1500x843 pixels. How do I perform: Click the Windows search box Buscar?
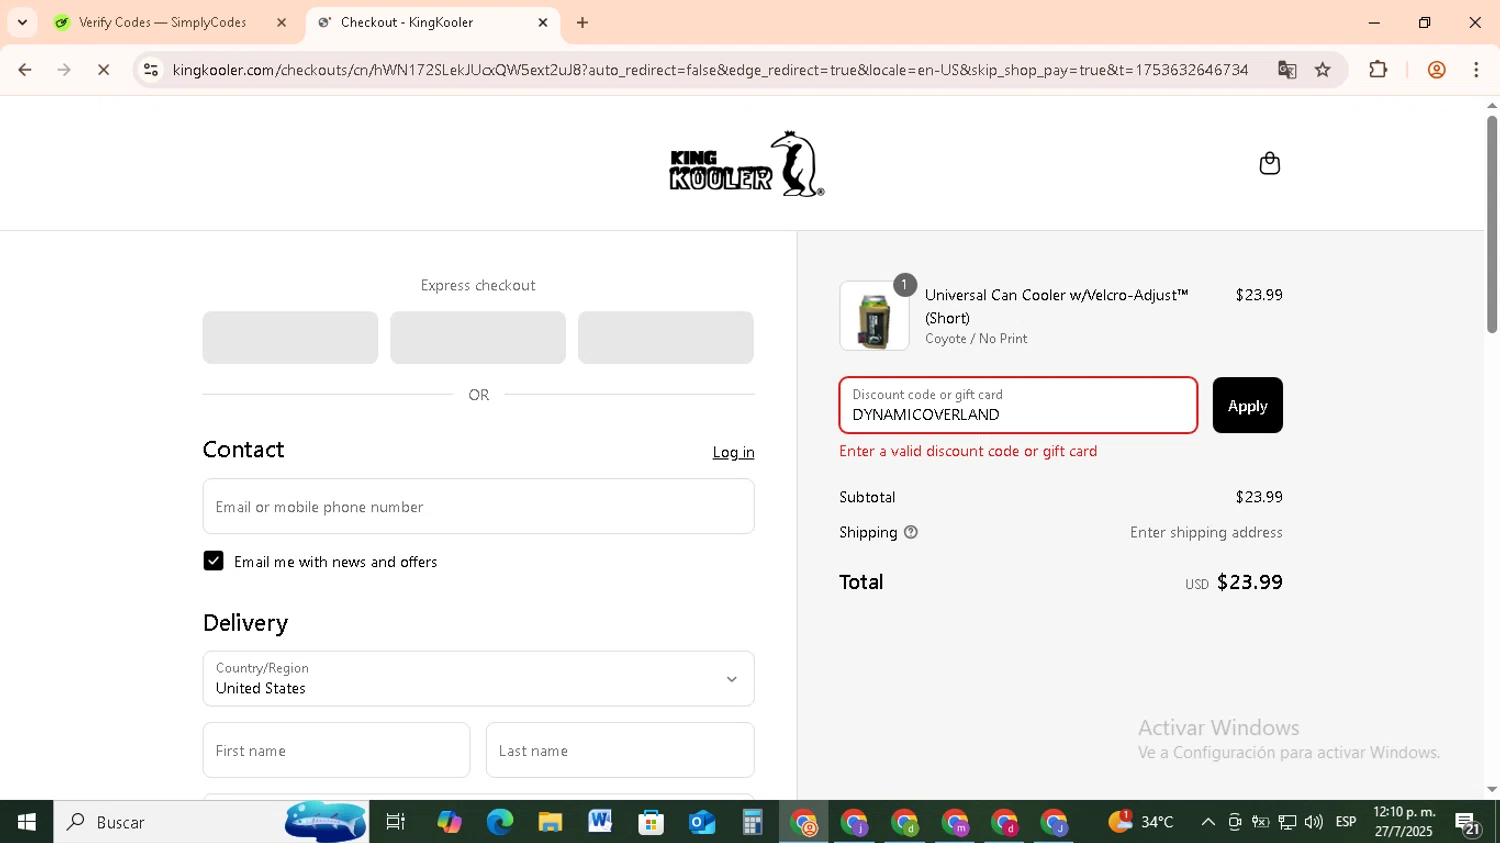pyautogui.click(x=211, y=822)
